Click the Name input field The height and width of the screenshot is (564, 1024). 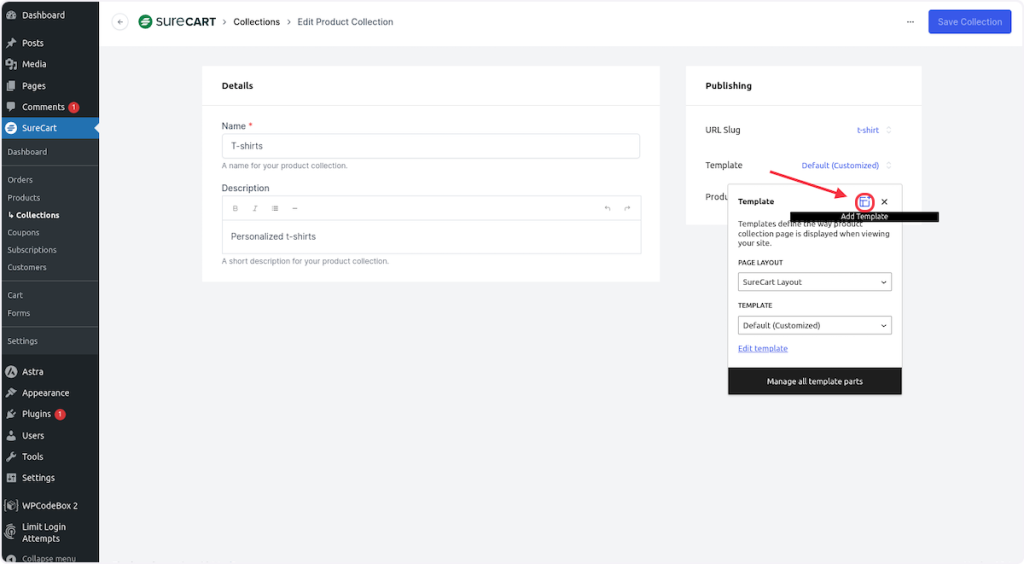[430, 146]
